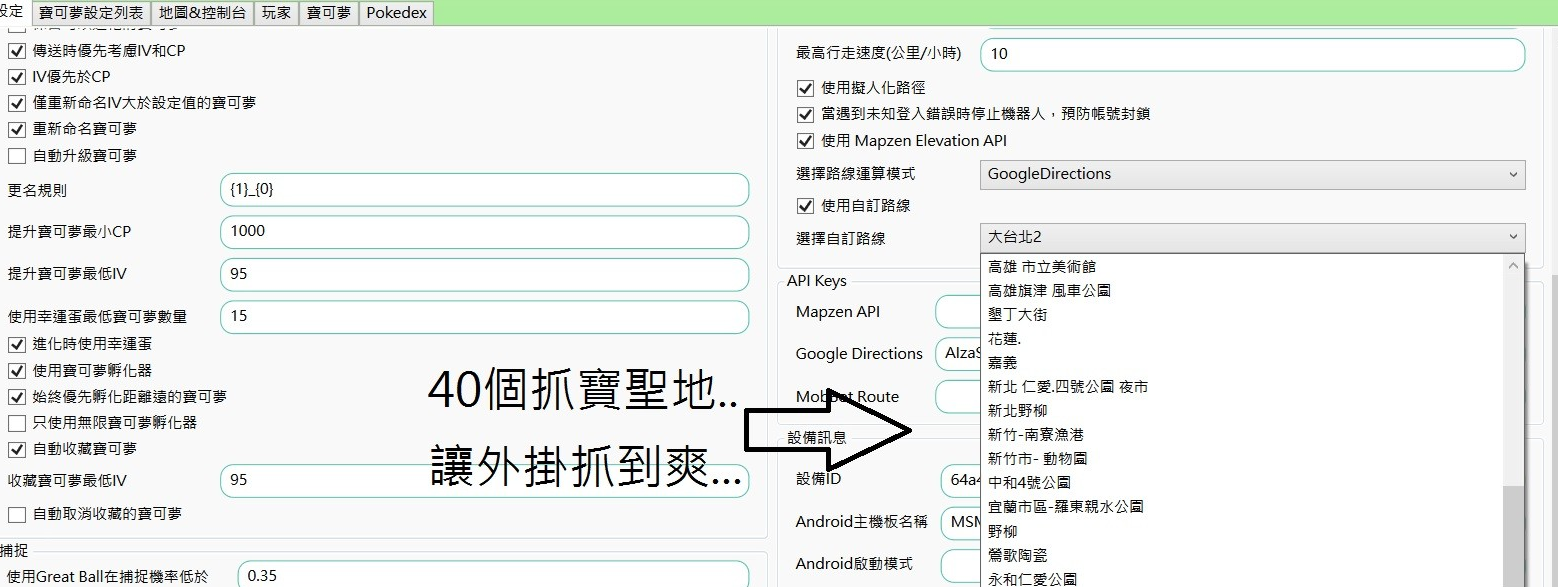Screen dimensions: 1558x587
Task: Select 墾丁大街 from the route list
Action: point(1017,315)
